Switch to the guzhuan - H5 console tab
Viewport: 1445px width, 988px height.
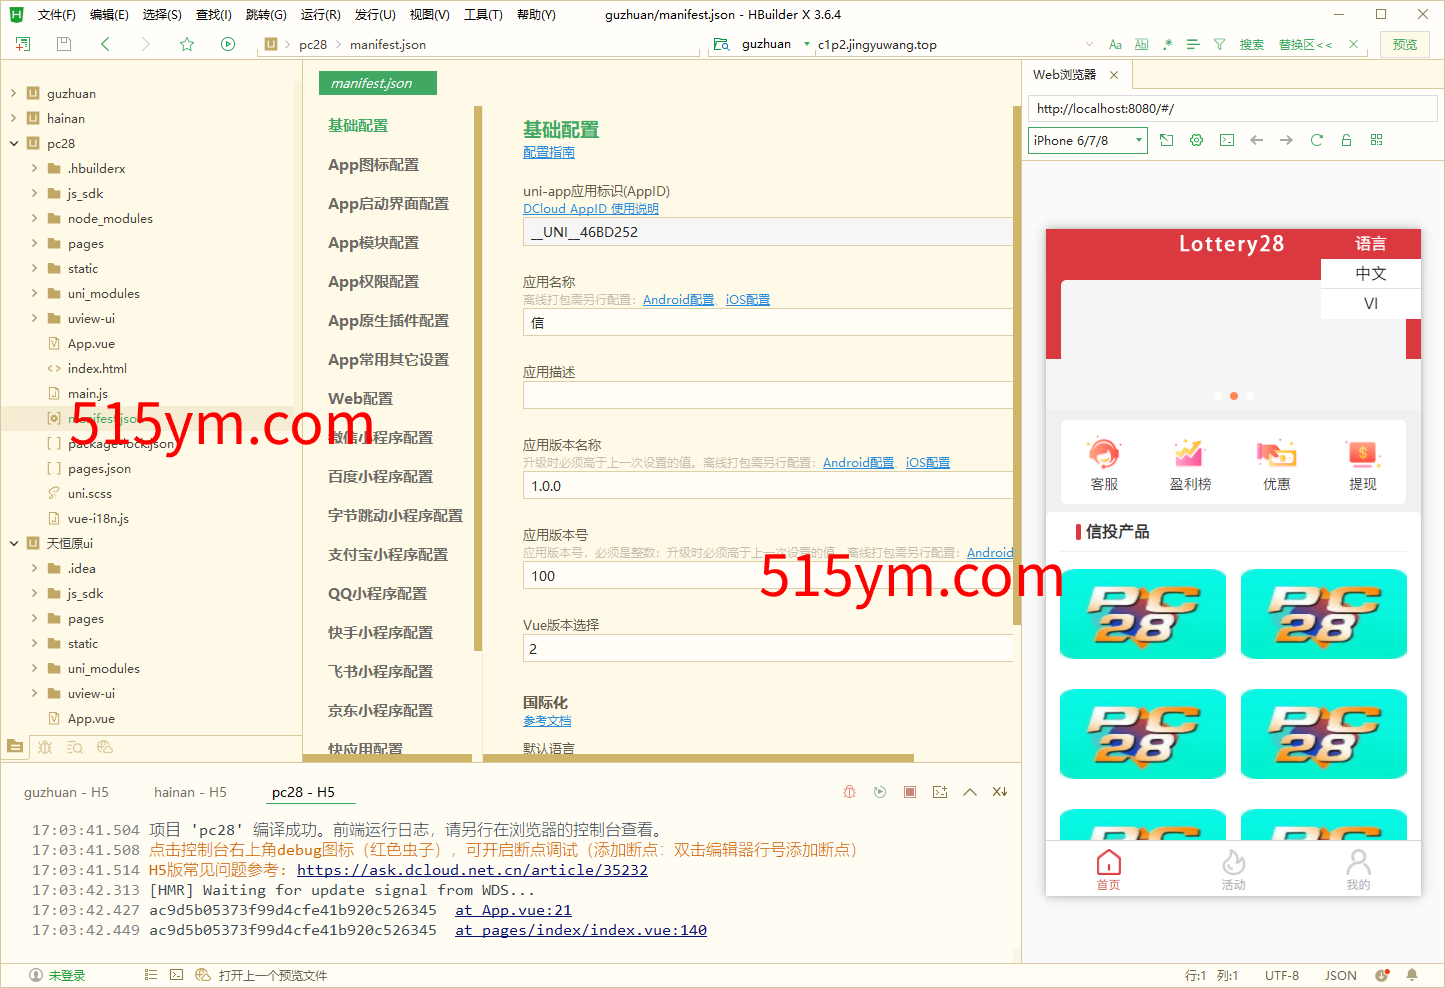(66, 792)
